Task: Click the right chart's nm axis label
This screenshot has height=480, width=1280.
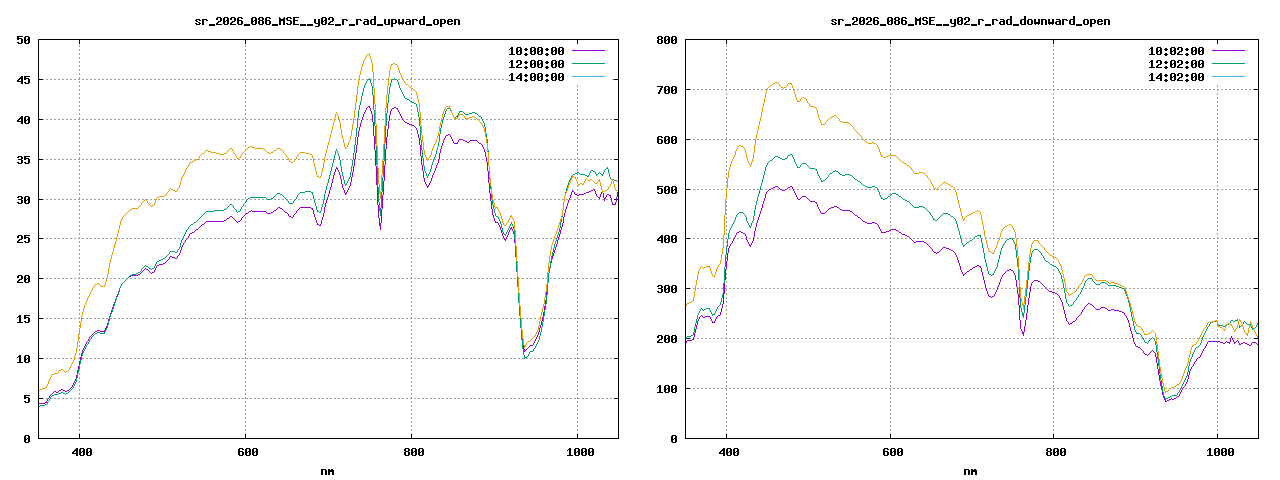Action: [970, 471]
